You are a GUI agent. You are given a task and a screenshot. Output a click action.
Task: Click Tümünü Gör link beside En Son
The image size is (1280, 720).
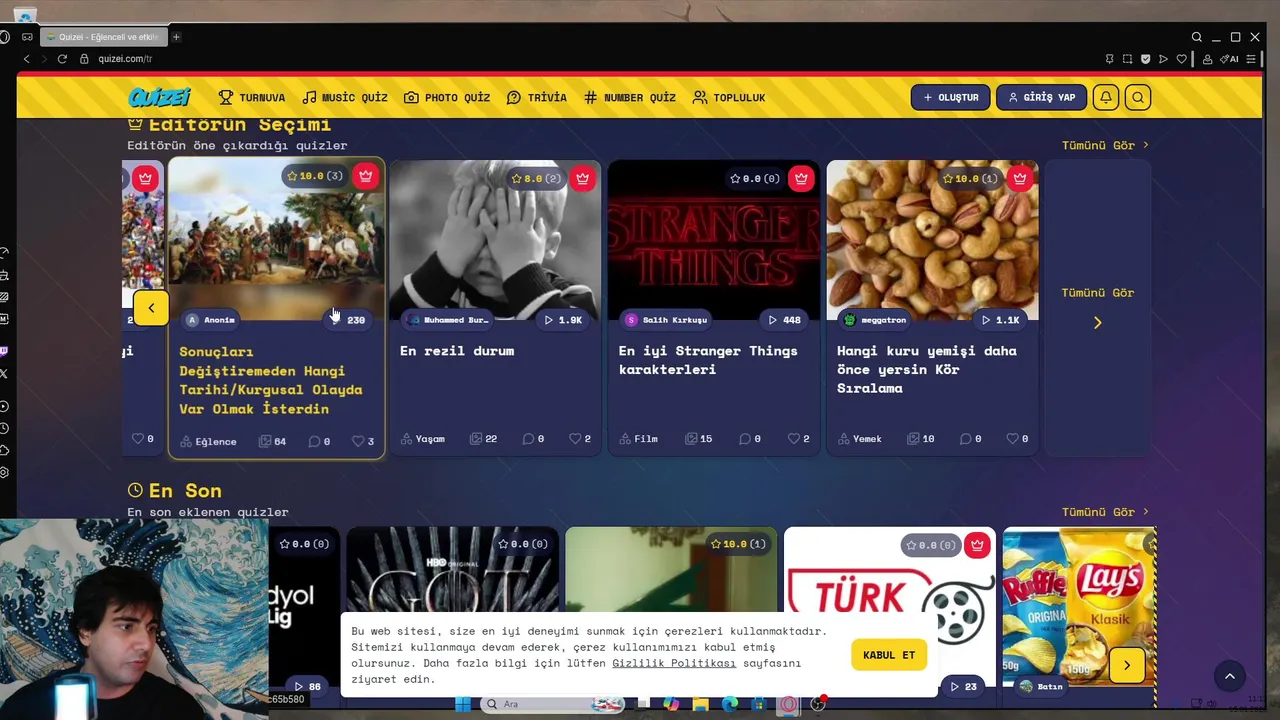tap(1105, 512)
